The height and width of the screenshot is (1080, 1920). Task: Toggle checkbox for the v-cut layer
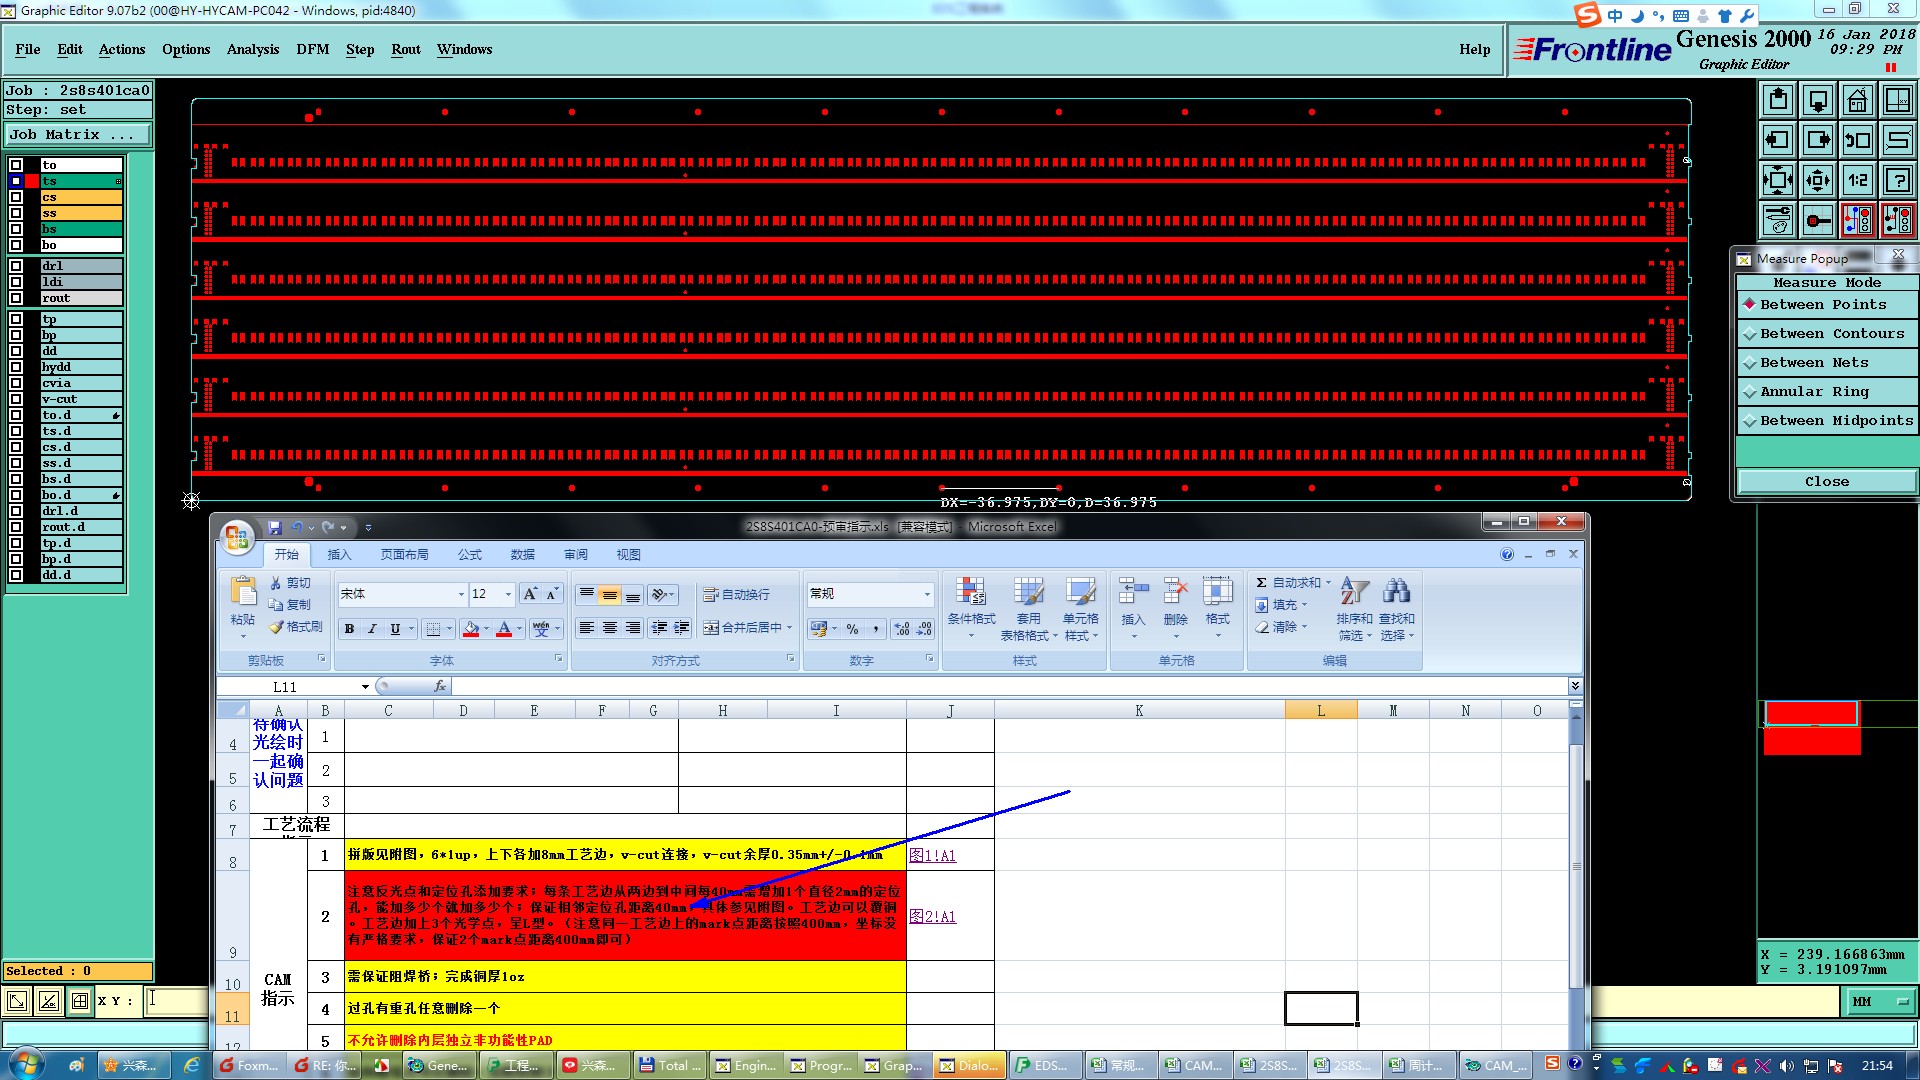(16, 399)
